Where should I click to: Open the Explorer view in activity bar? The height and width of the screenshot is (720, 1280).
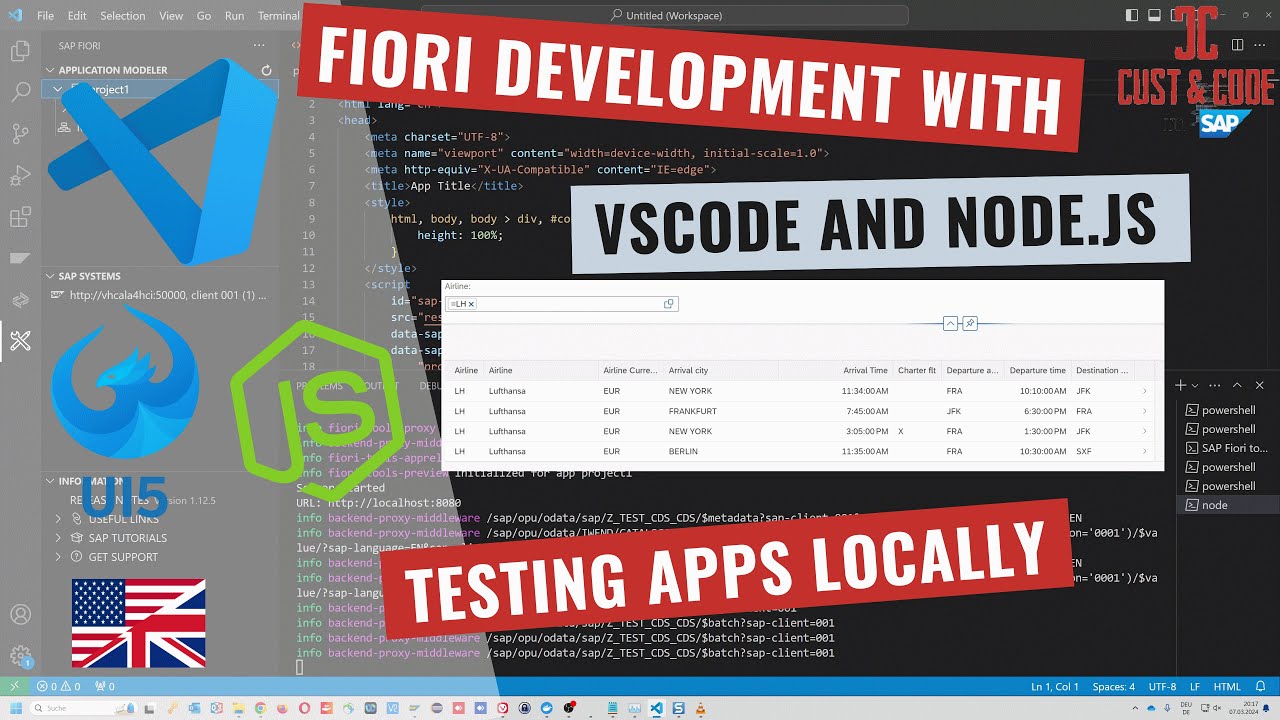(20, 51)
